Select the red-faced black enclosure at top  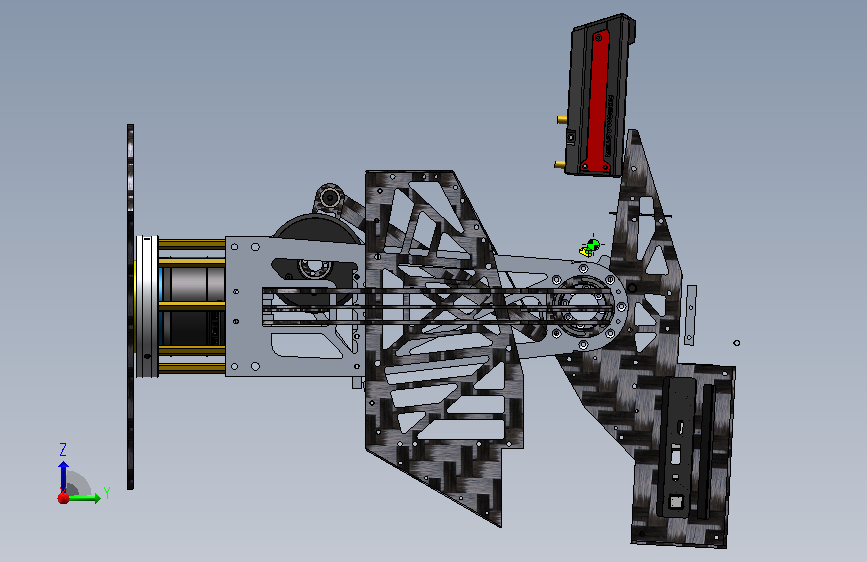(x=601, y=96)
